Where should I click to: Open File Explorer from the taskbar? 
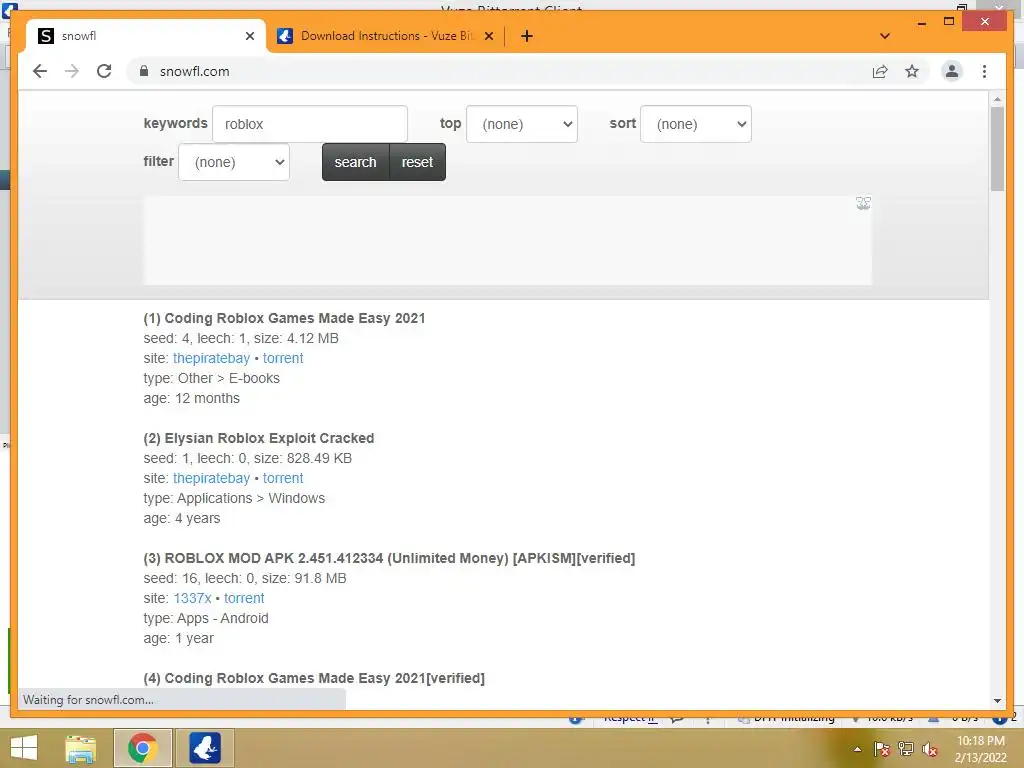pos(81,748)
